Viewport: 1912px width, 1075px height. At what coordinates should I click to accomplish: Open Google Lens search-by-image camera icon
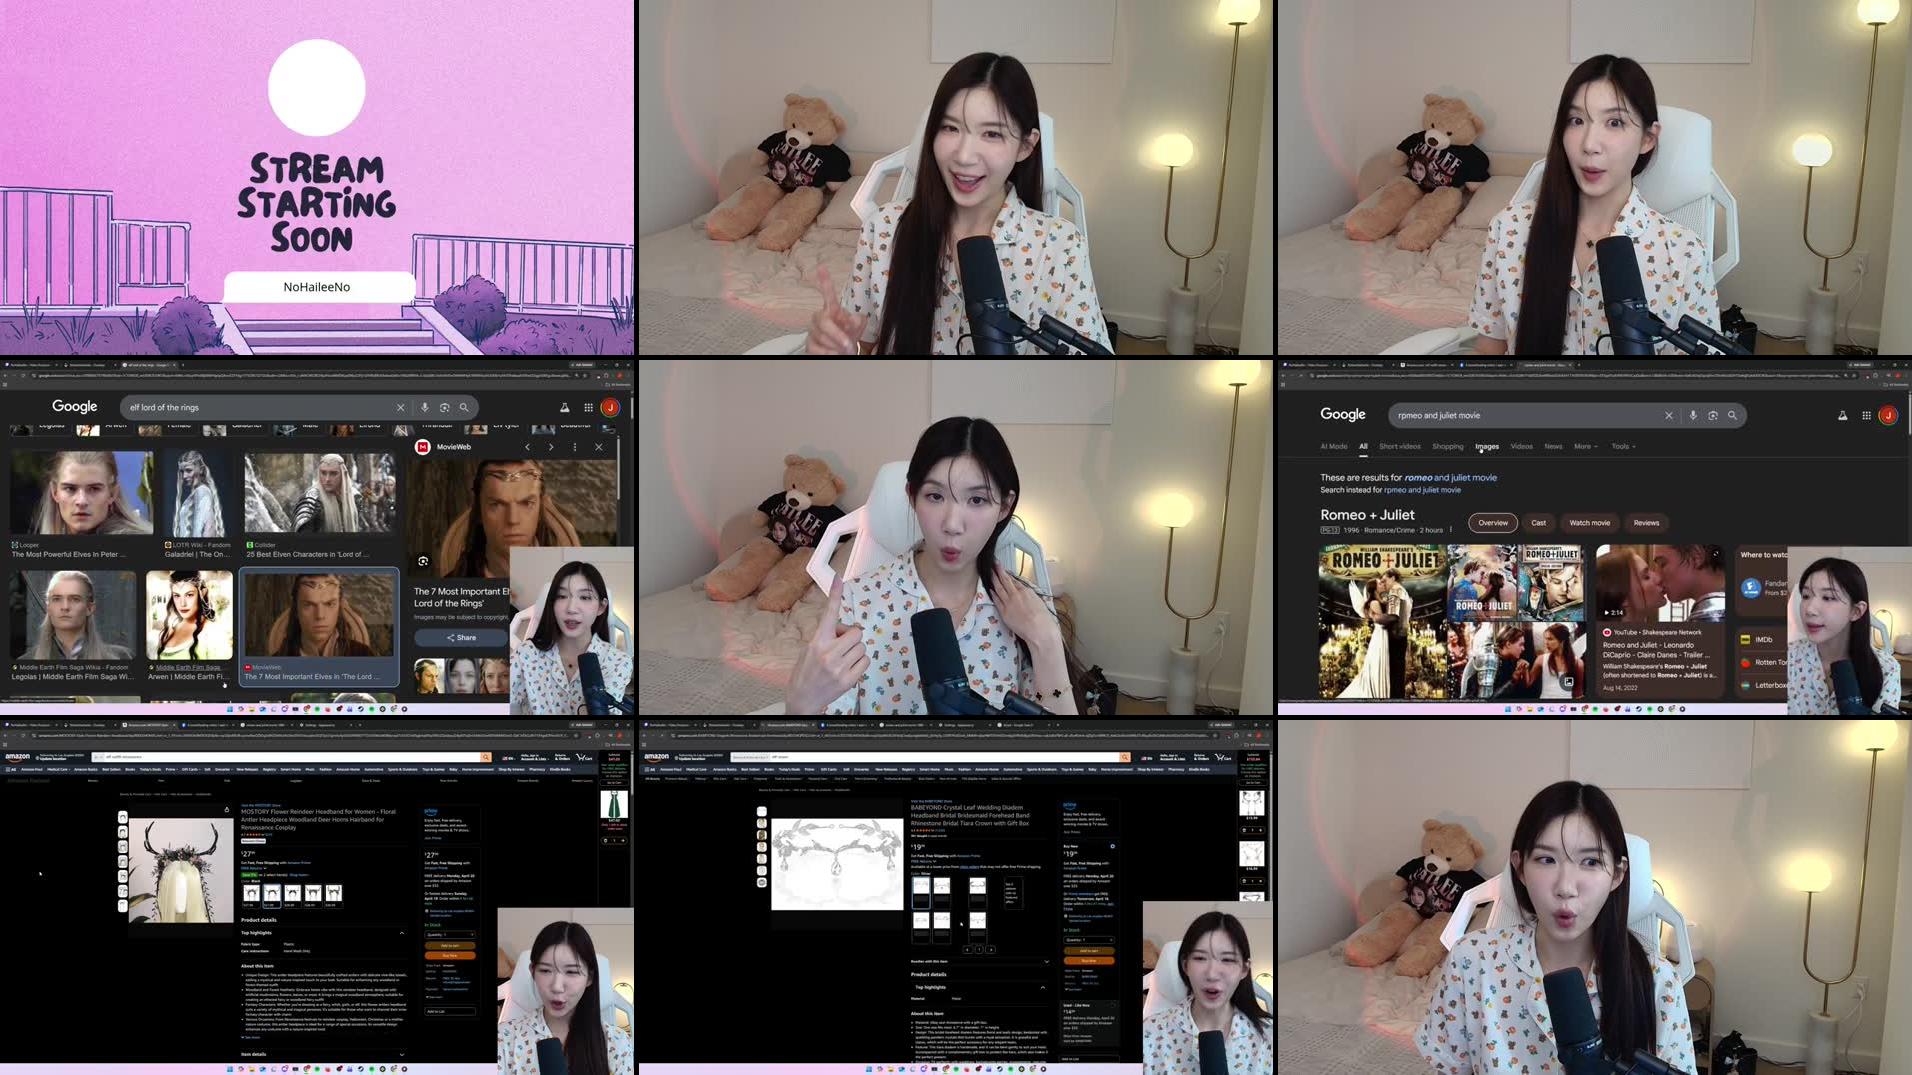tap(1713, 415)
